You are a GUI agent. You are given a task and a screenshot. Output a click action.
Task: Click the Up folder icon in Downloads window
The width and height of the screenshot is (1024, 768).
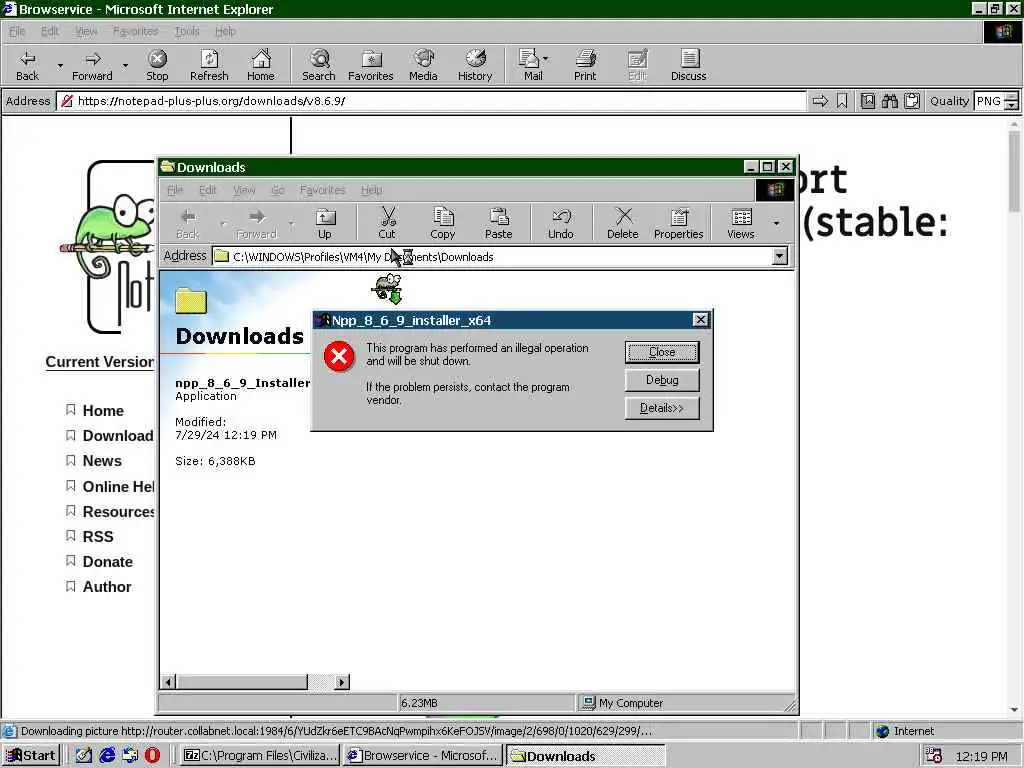[x=325, y=223]
